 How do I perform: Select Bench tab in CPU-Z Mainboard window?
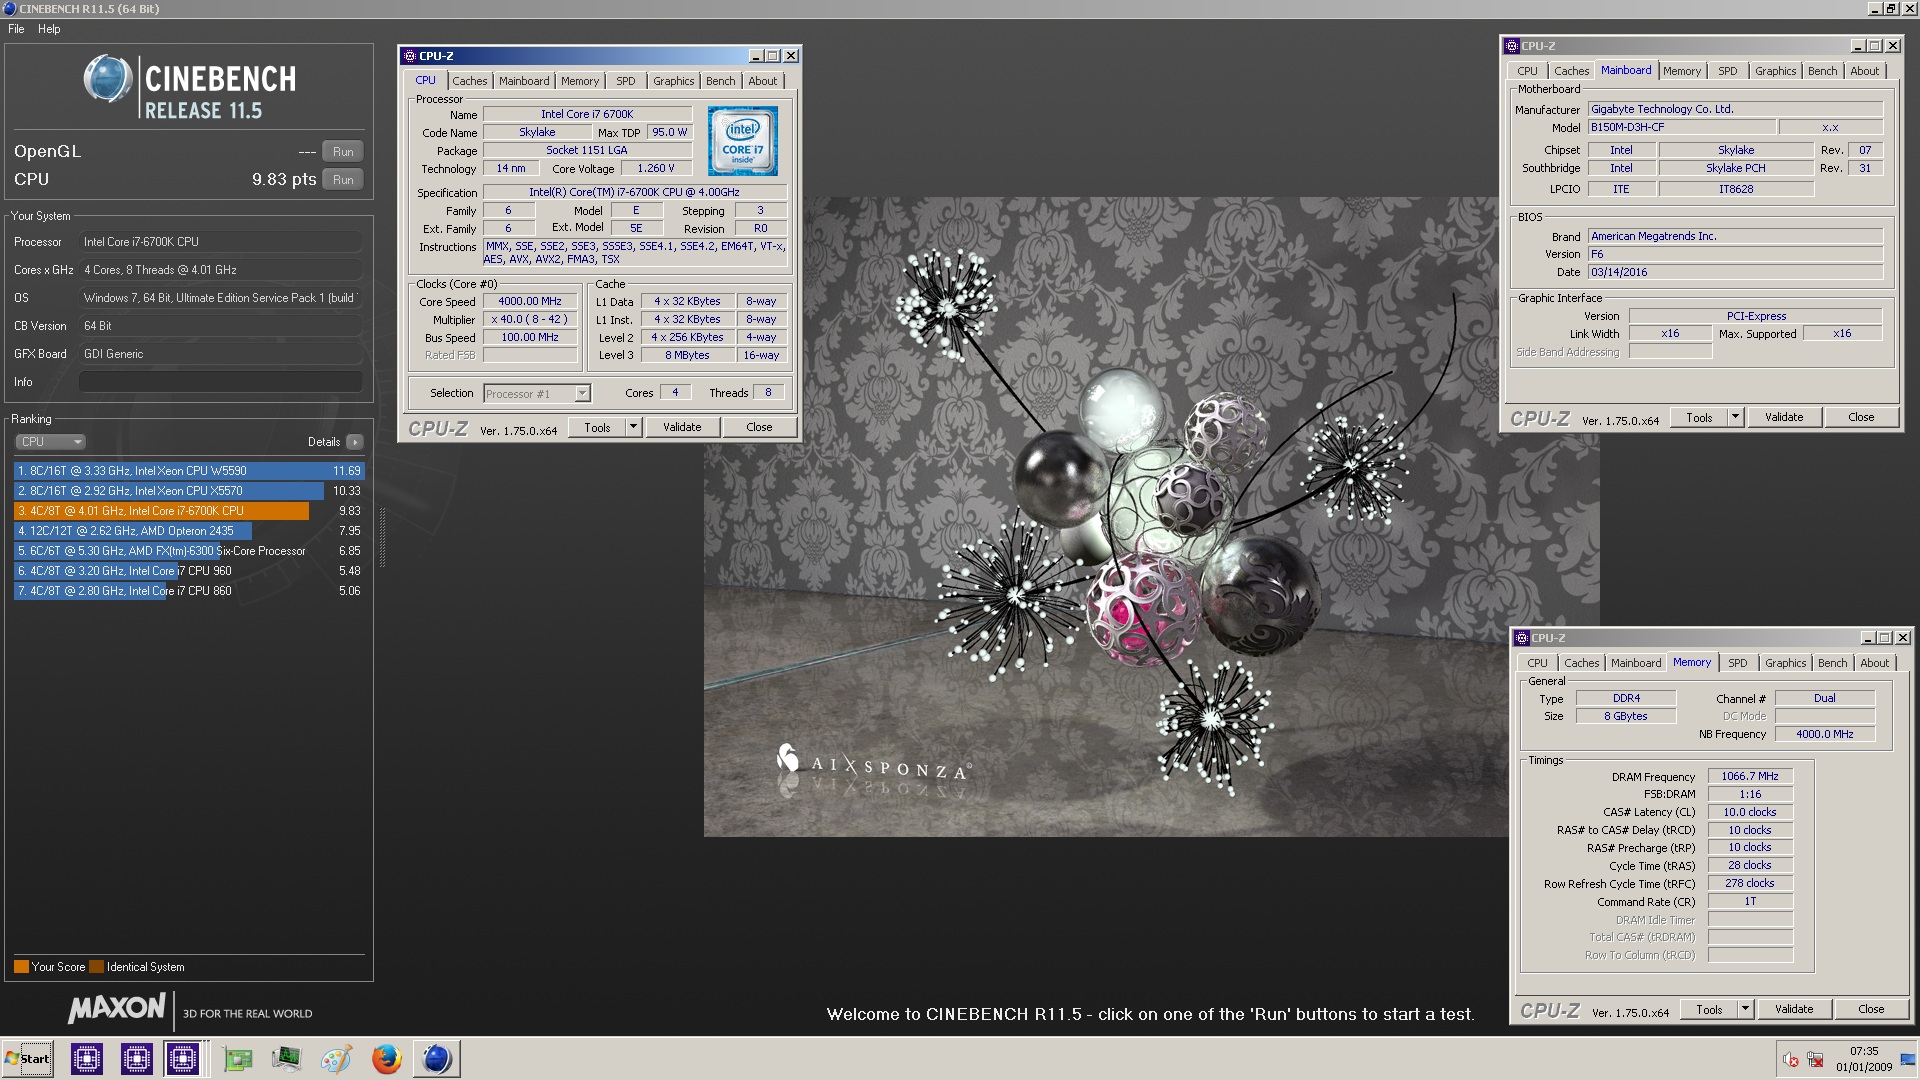(x=1823, y=71)
